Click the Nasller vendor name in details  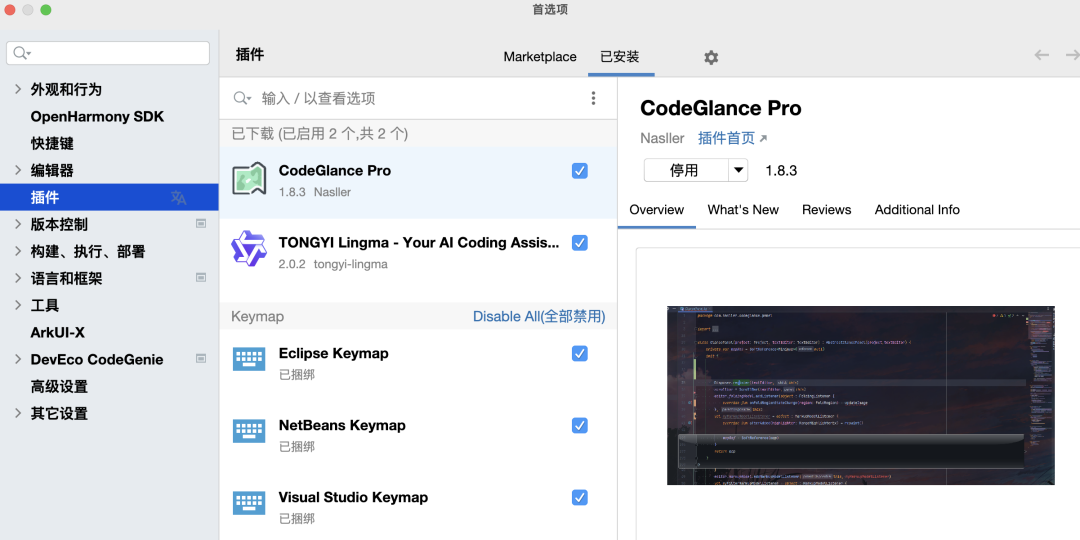(x=662, y=138)
